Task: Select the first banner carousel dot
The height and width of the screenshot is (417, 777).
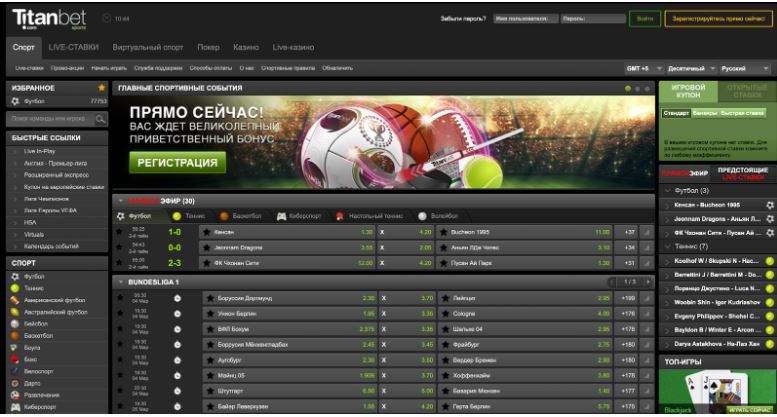Action: [x=625, y=89]
